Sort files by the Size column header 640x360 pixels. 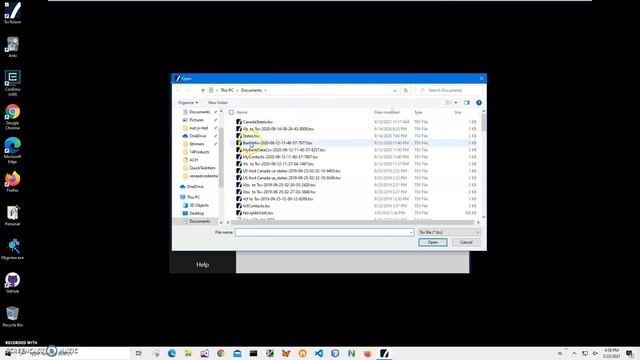[x=458, y=112]
